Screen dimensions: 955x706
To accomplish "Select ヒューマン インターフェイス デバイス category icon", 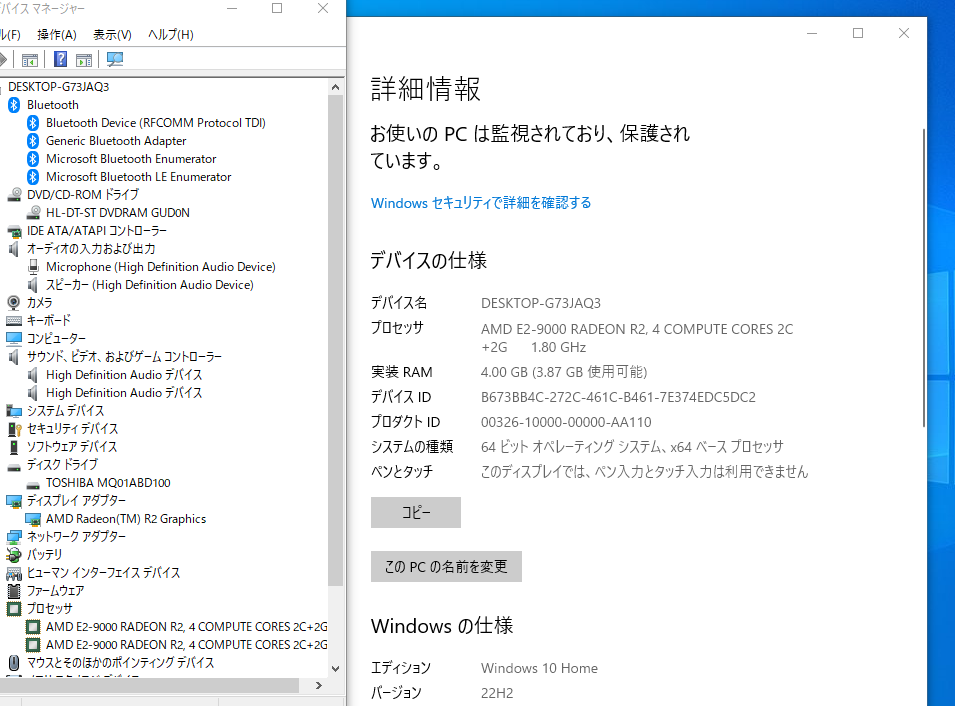I will [14, 573].
